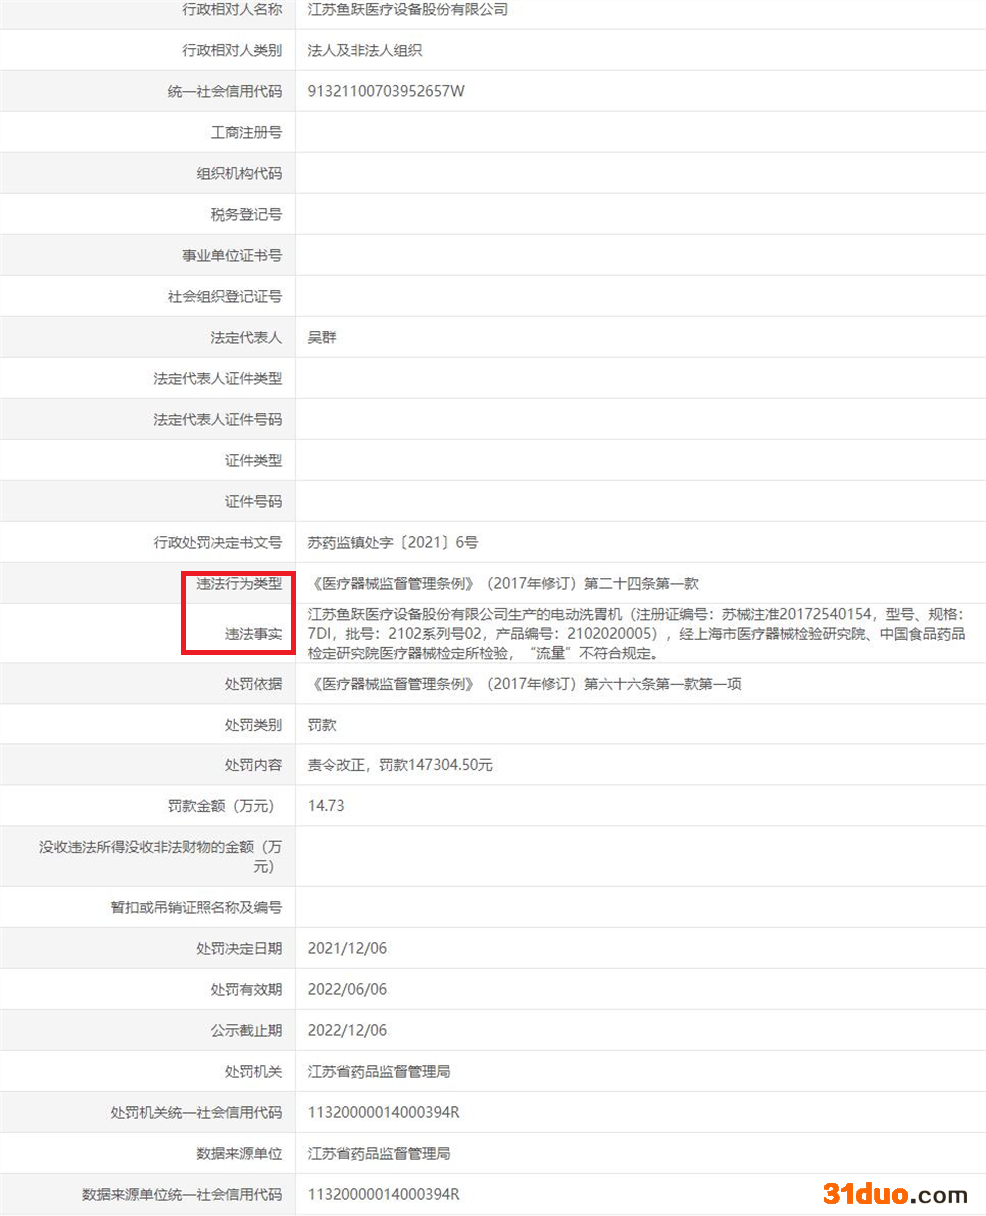The width and height of the screenshot is (986, 1216).
Task: Click the penalty validity date 2022/06/06
Action: click(347, 989)
